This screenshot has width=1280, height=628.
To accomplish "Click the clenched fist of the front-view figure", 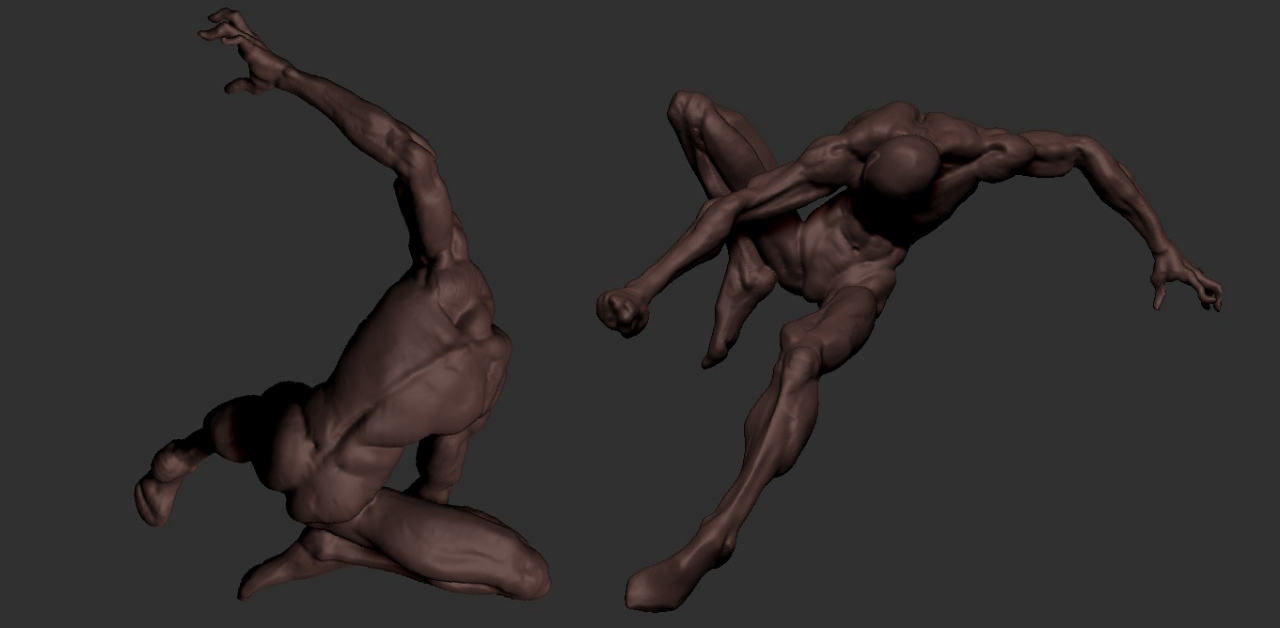I will click(x=624, y=310).
